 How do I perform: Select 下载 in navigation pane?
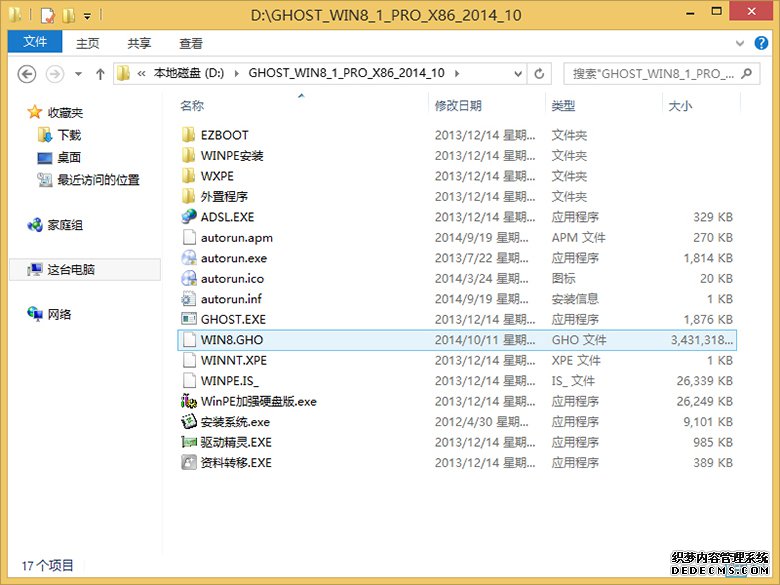click(x=69, y=135)
